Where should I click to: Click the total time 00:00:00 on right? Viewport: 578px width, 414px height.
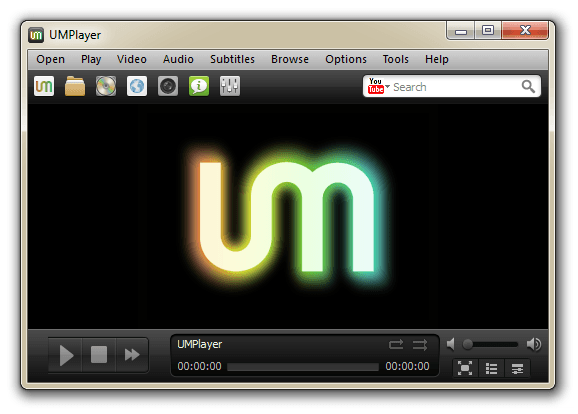point(407,366)
